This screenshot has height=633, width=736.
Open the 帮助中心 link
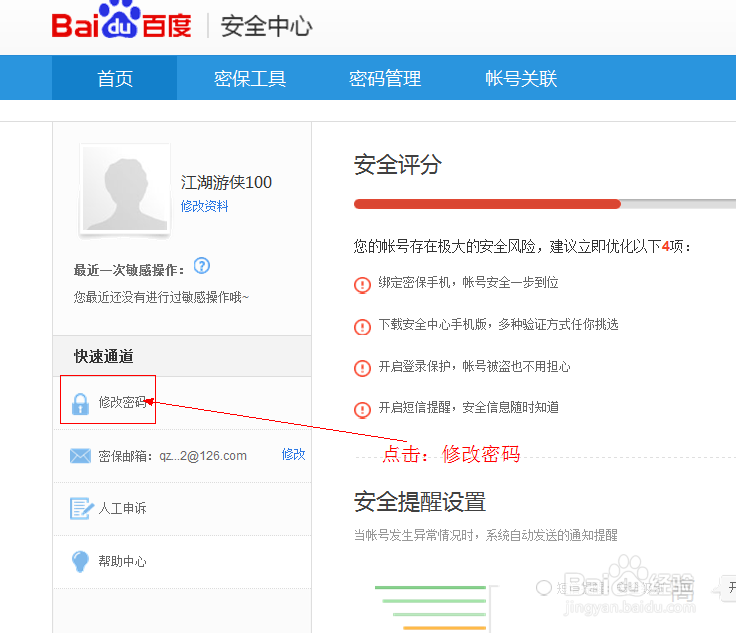pos(123,561)
